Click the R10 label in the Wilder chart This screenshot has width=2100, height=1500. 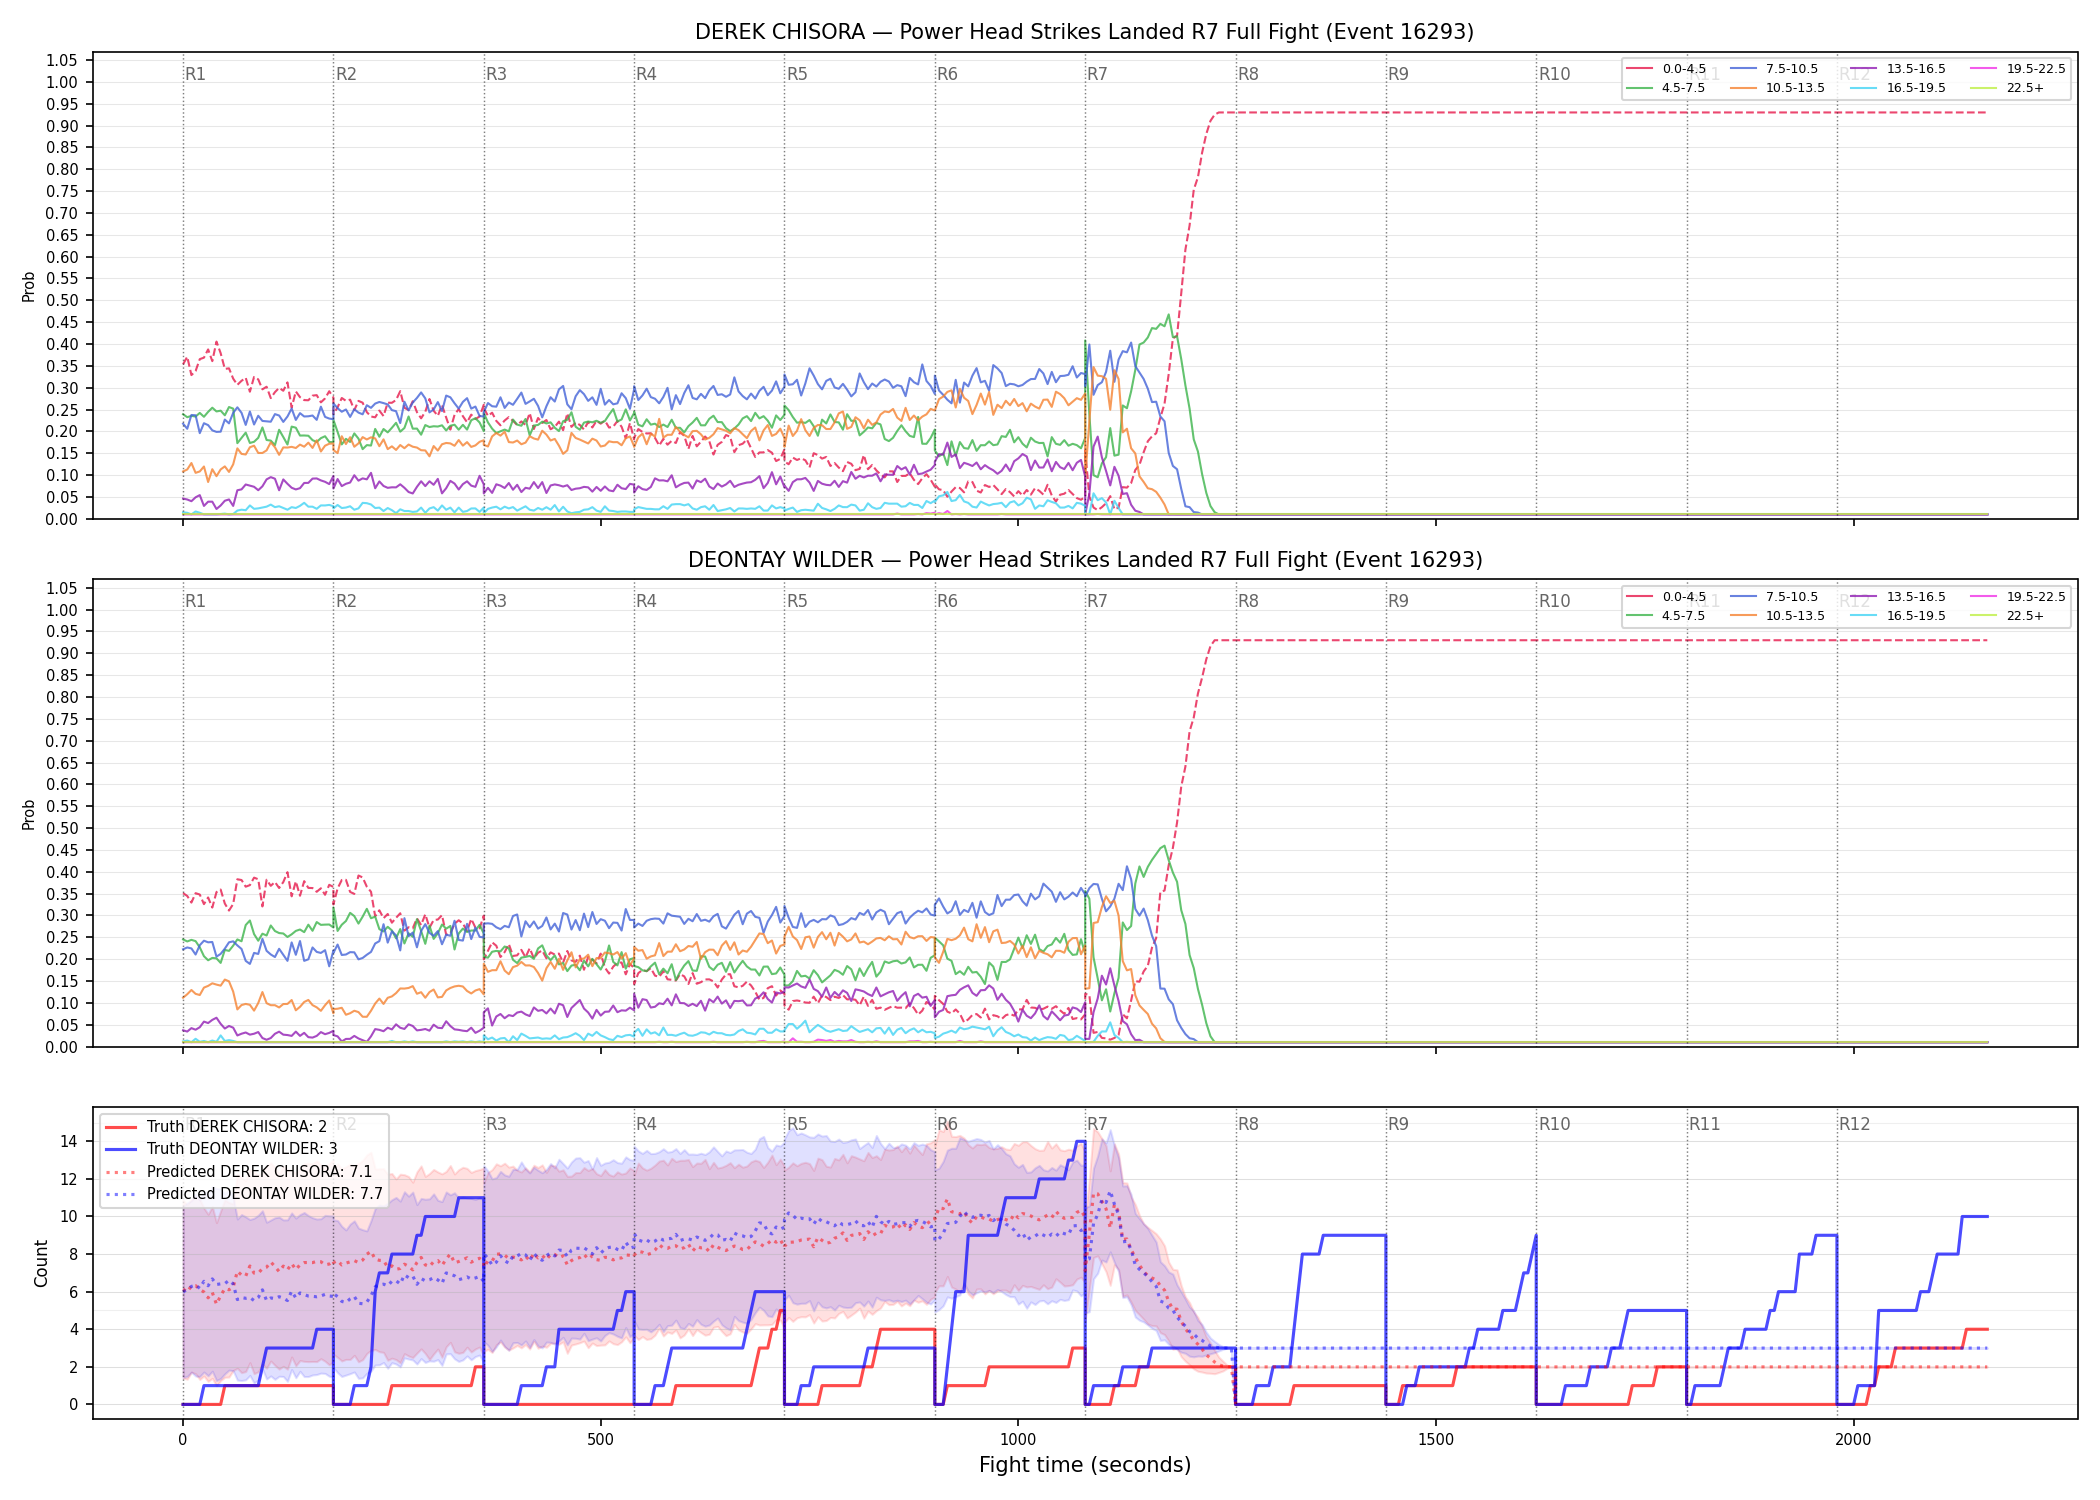[1554, 601]
